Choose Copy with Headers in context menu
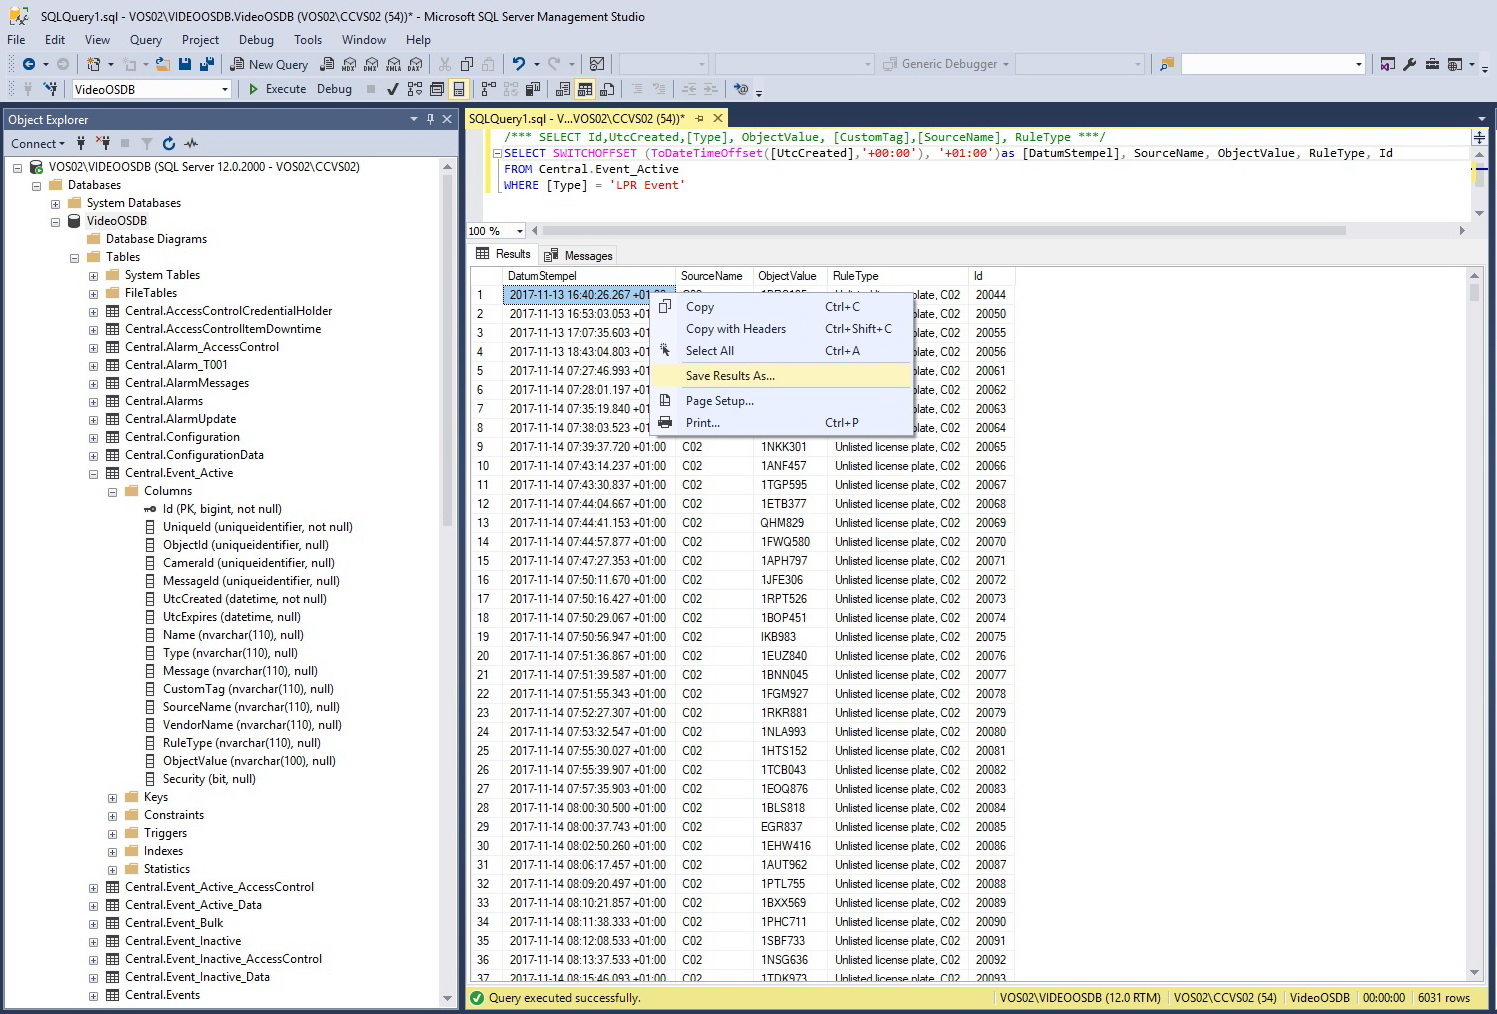The image size is (1497, 1014). (x=782, y=329)
